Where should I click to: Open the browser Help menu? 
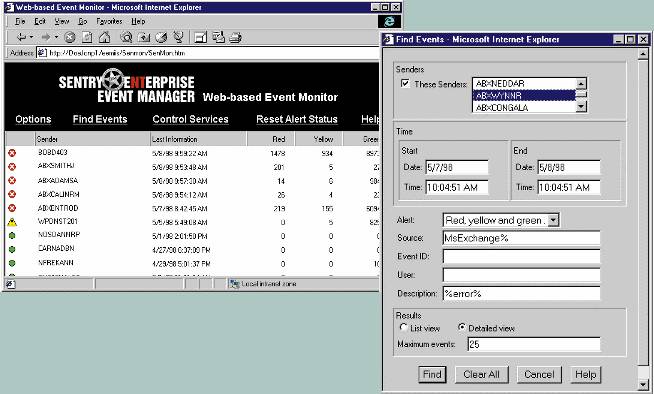[138, 21]
